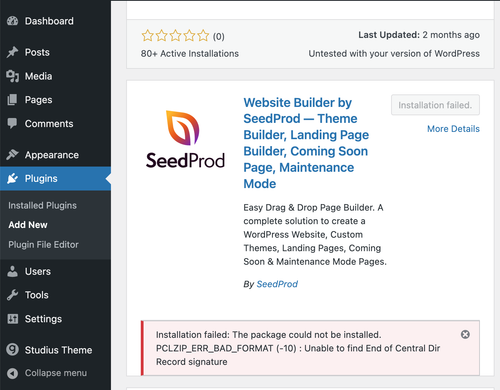Open the Tools menu item
This screenshot has height=390, width=500.
point(37,295)
